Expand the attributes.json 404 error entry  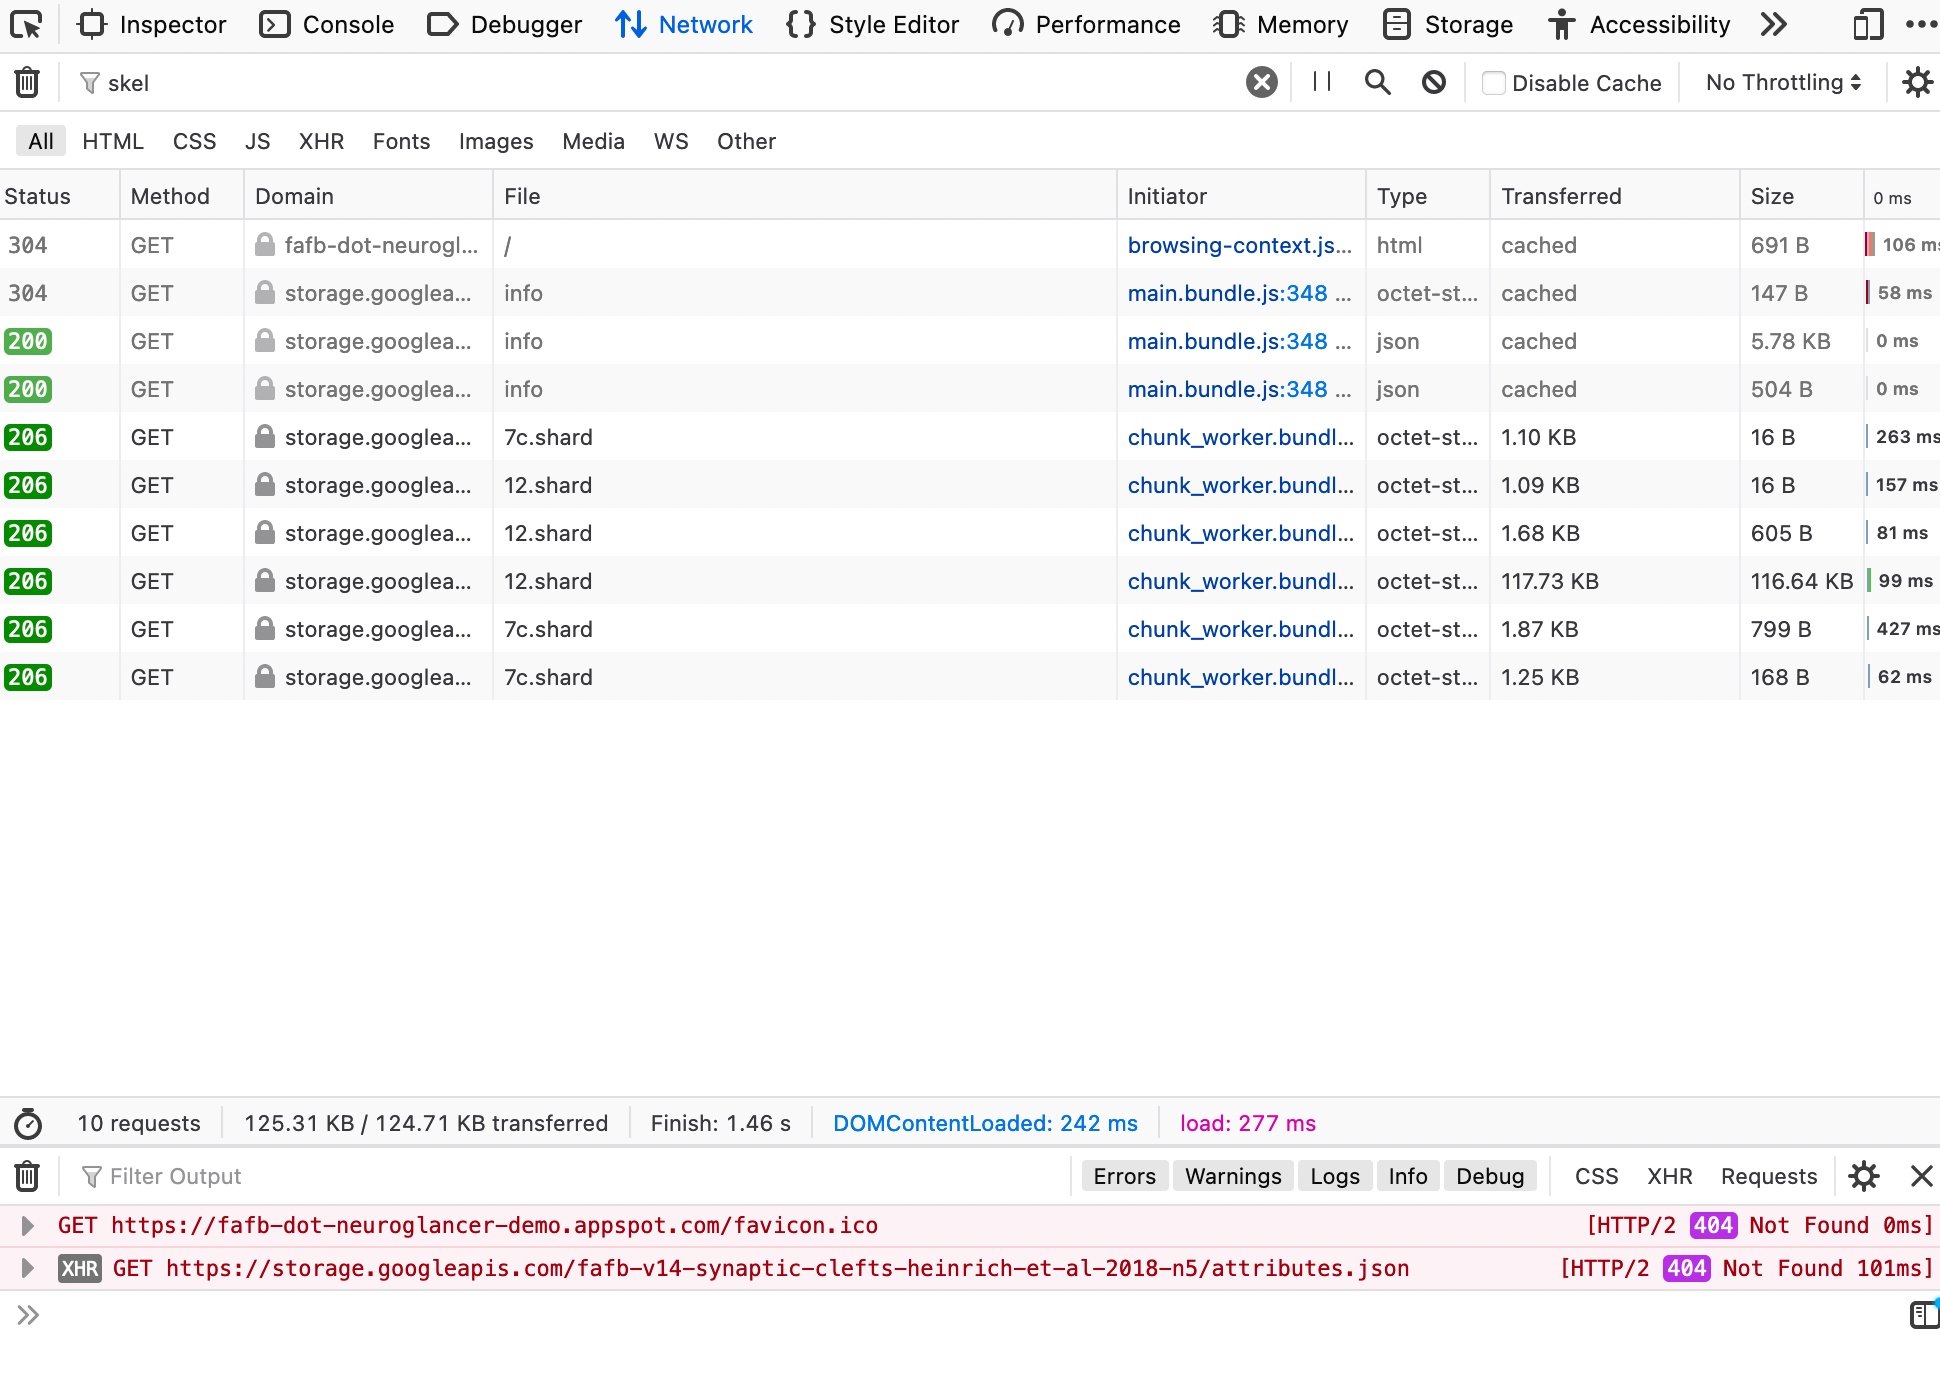pos(26,1268)
